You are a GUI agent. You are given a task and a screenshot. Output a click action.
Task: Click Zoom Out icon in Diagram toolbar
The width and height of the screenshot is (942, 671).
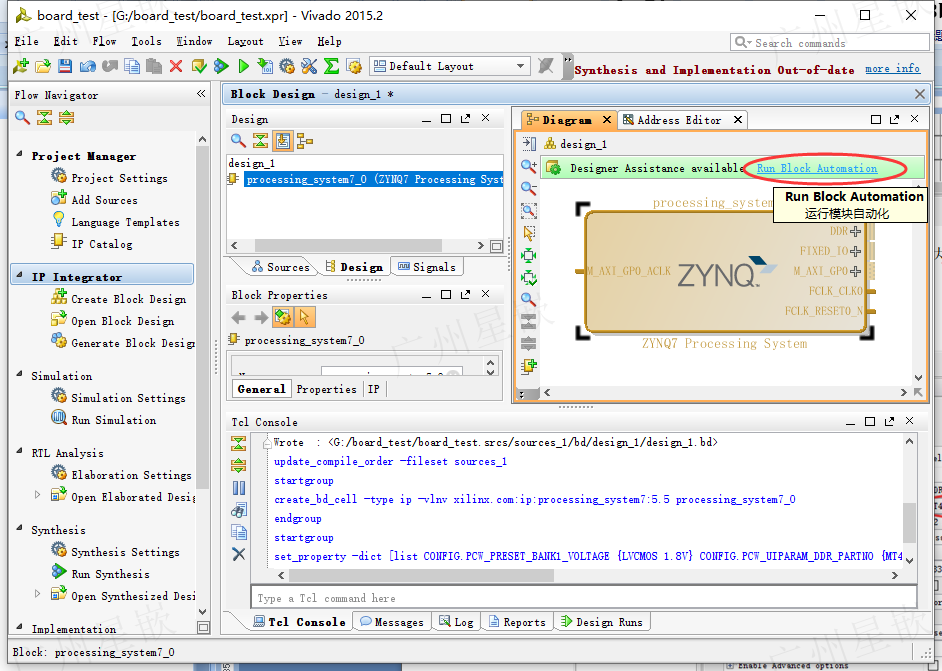529,188
